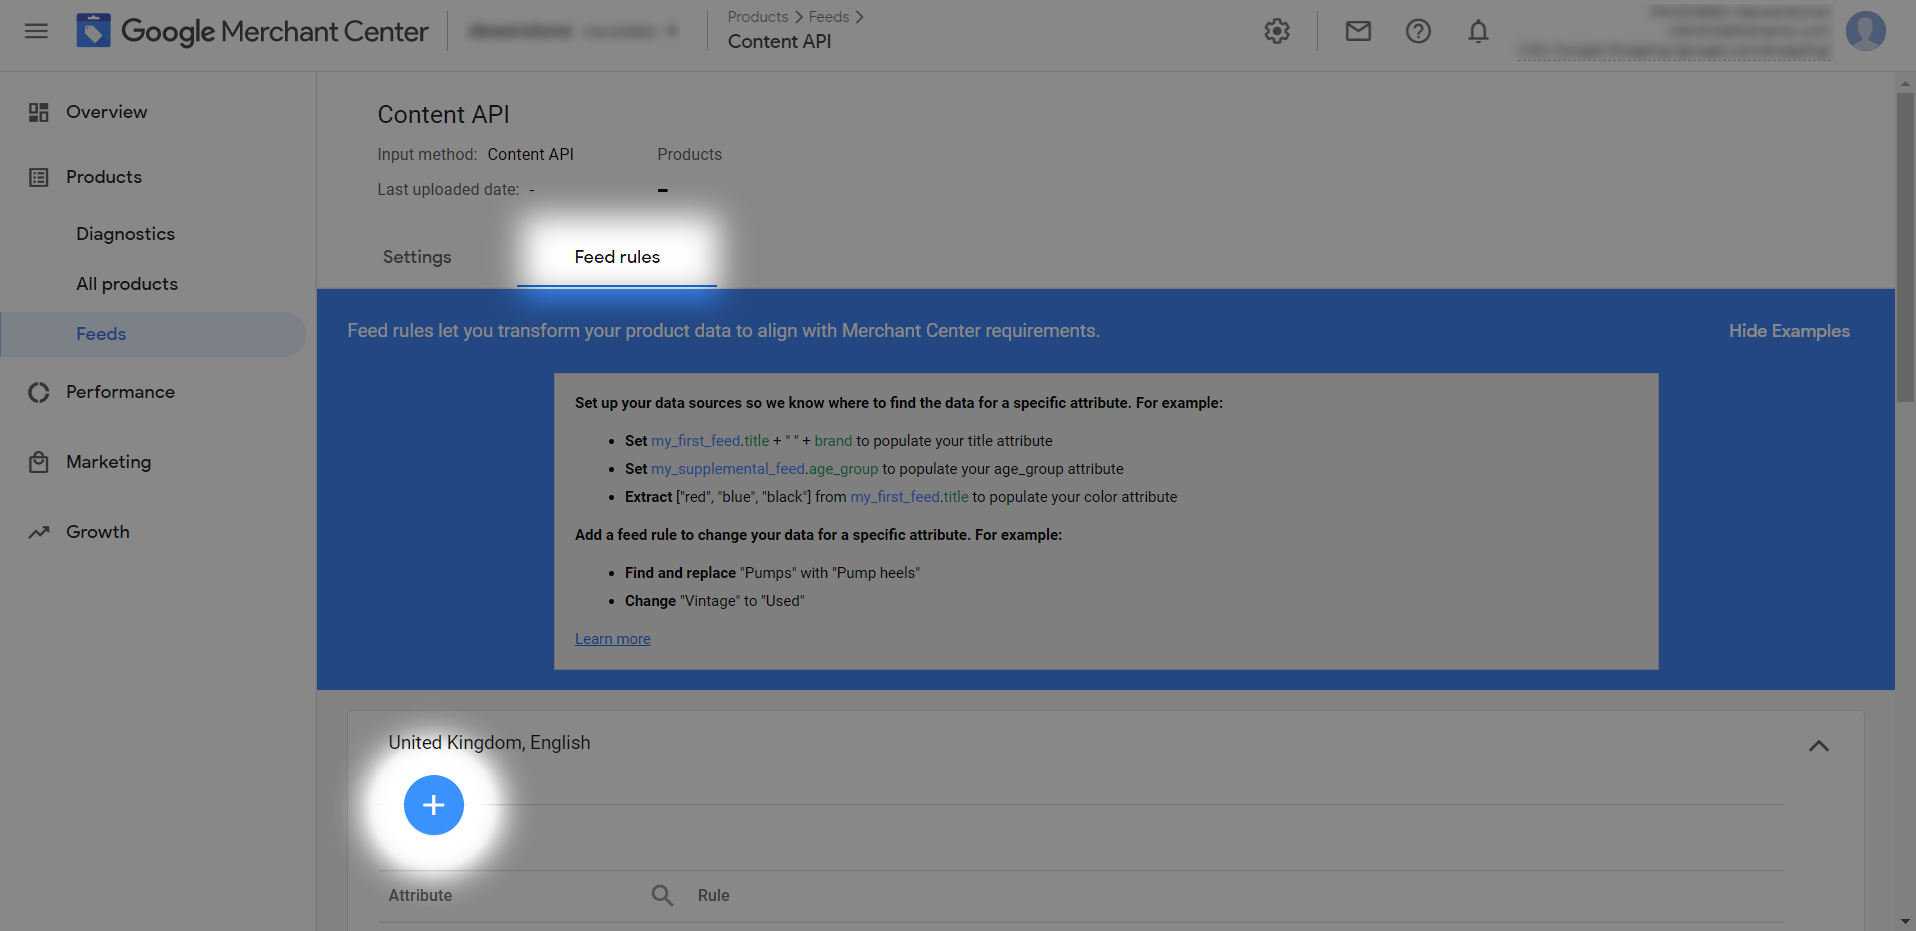Open the account profile avatar
The height and width of the screenshot is (931, 1916).
click(x=1866, y=31)
